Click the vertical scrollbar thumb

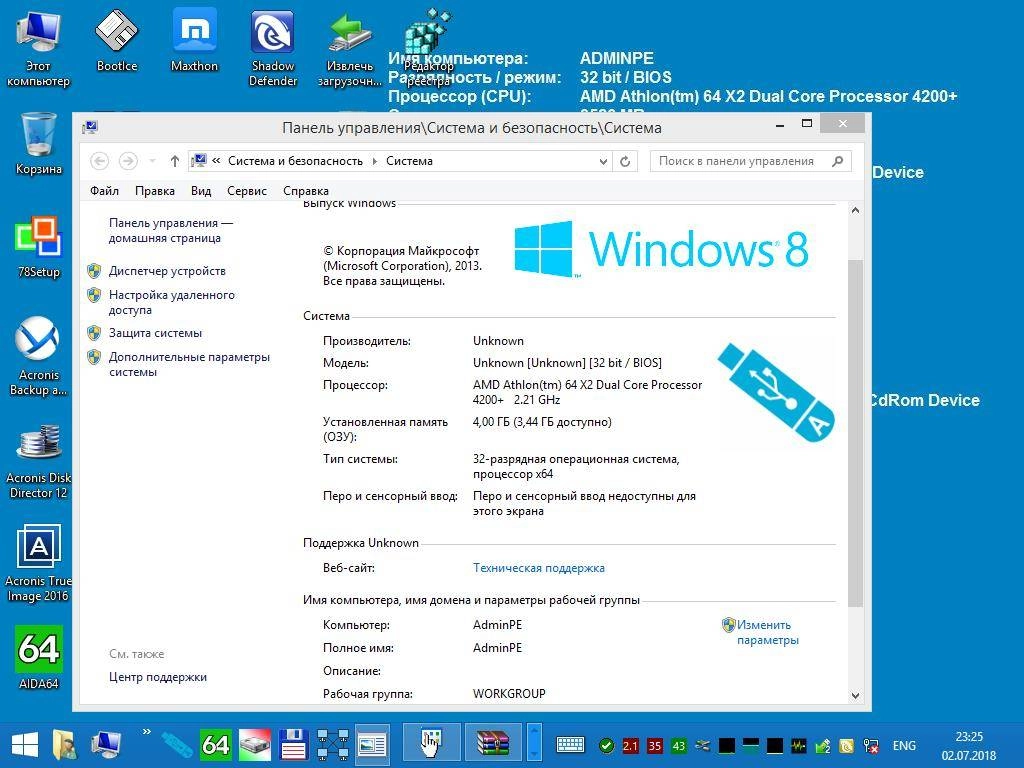(x=856, y=434)
